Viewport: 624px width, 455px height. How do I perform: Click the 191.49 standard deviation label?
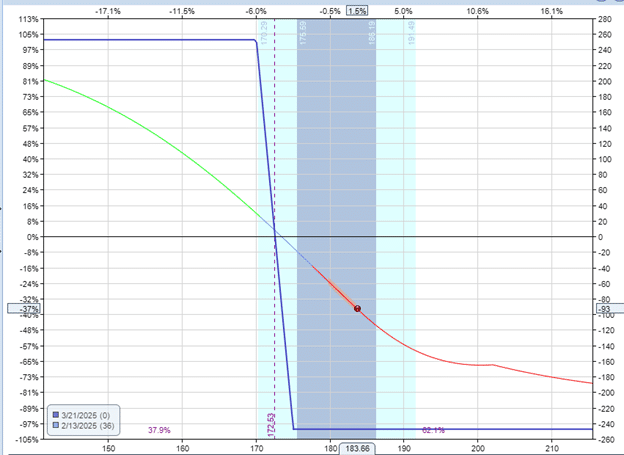pos(411,33)
